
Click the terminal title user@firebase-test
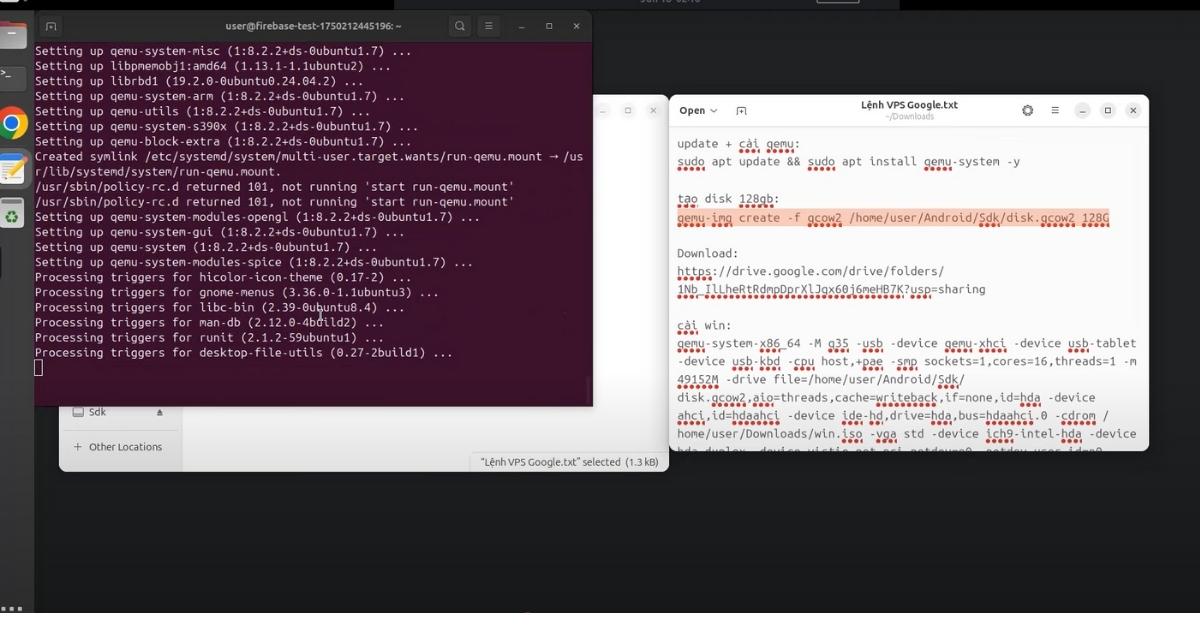[314, 26]
